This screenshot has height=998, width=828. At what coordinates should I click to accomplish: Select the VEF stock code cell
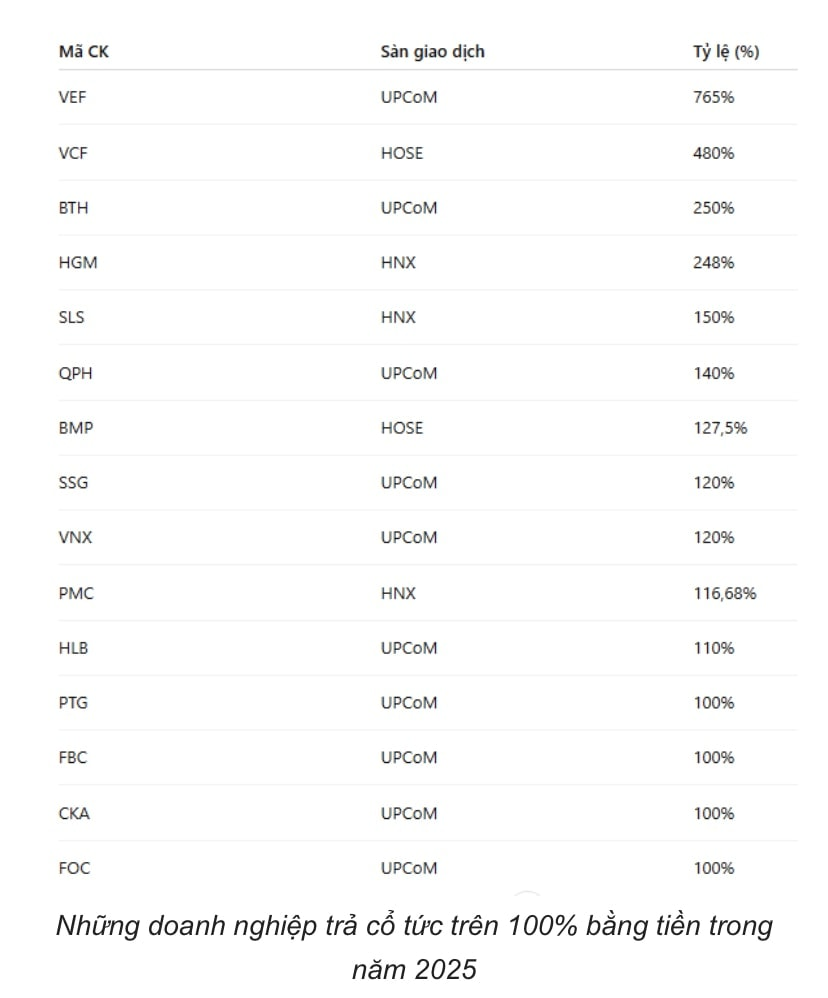pyautogui.click(x=74, y=98)
